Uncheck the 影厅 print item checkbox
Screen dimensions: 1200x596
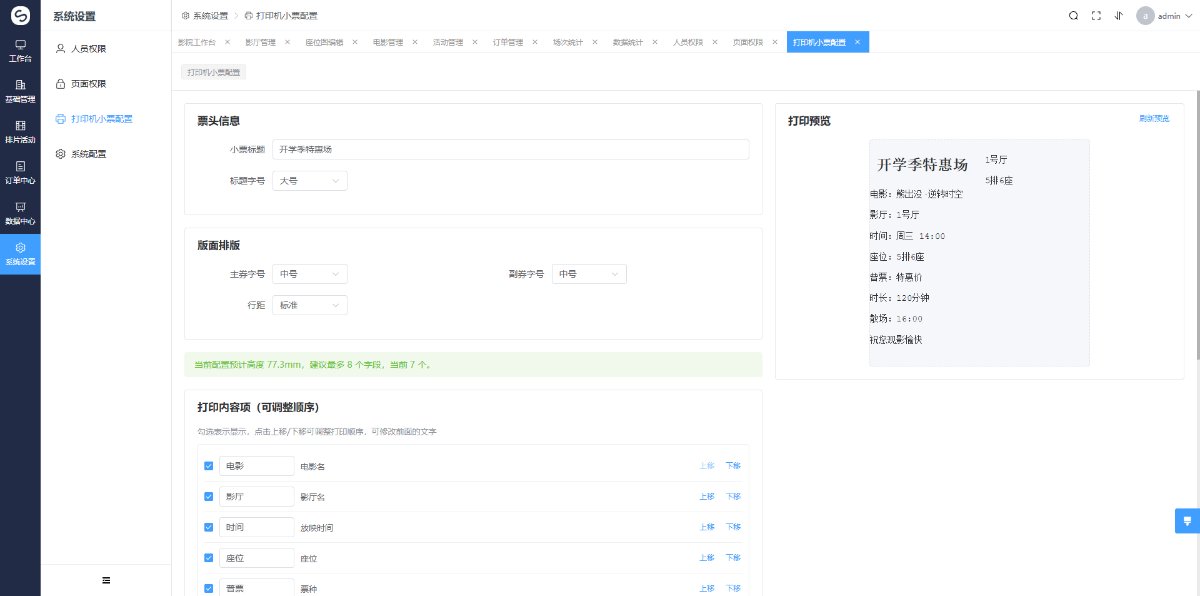pos(208,496)
